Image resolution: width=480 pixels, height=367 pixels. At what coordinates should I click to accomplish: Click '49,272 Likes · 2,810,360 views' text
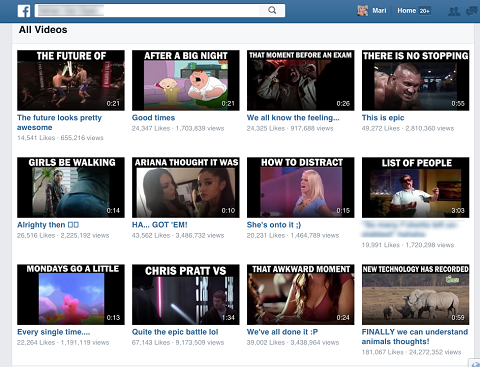coord(408,128)
